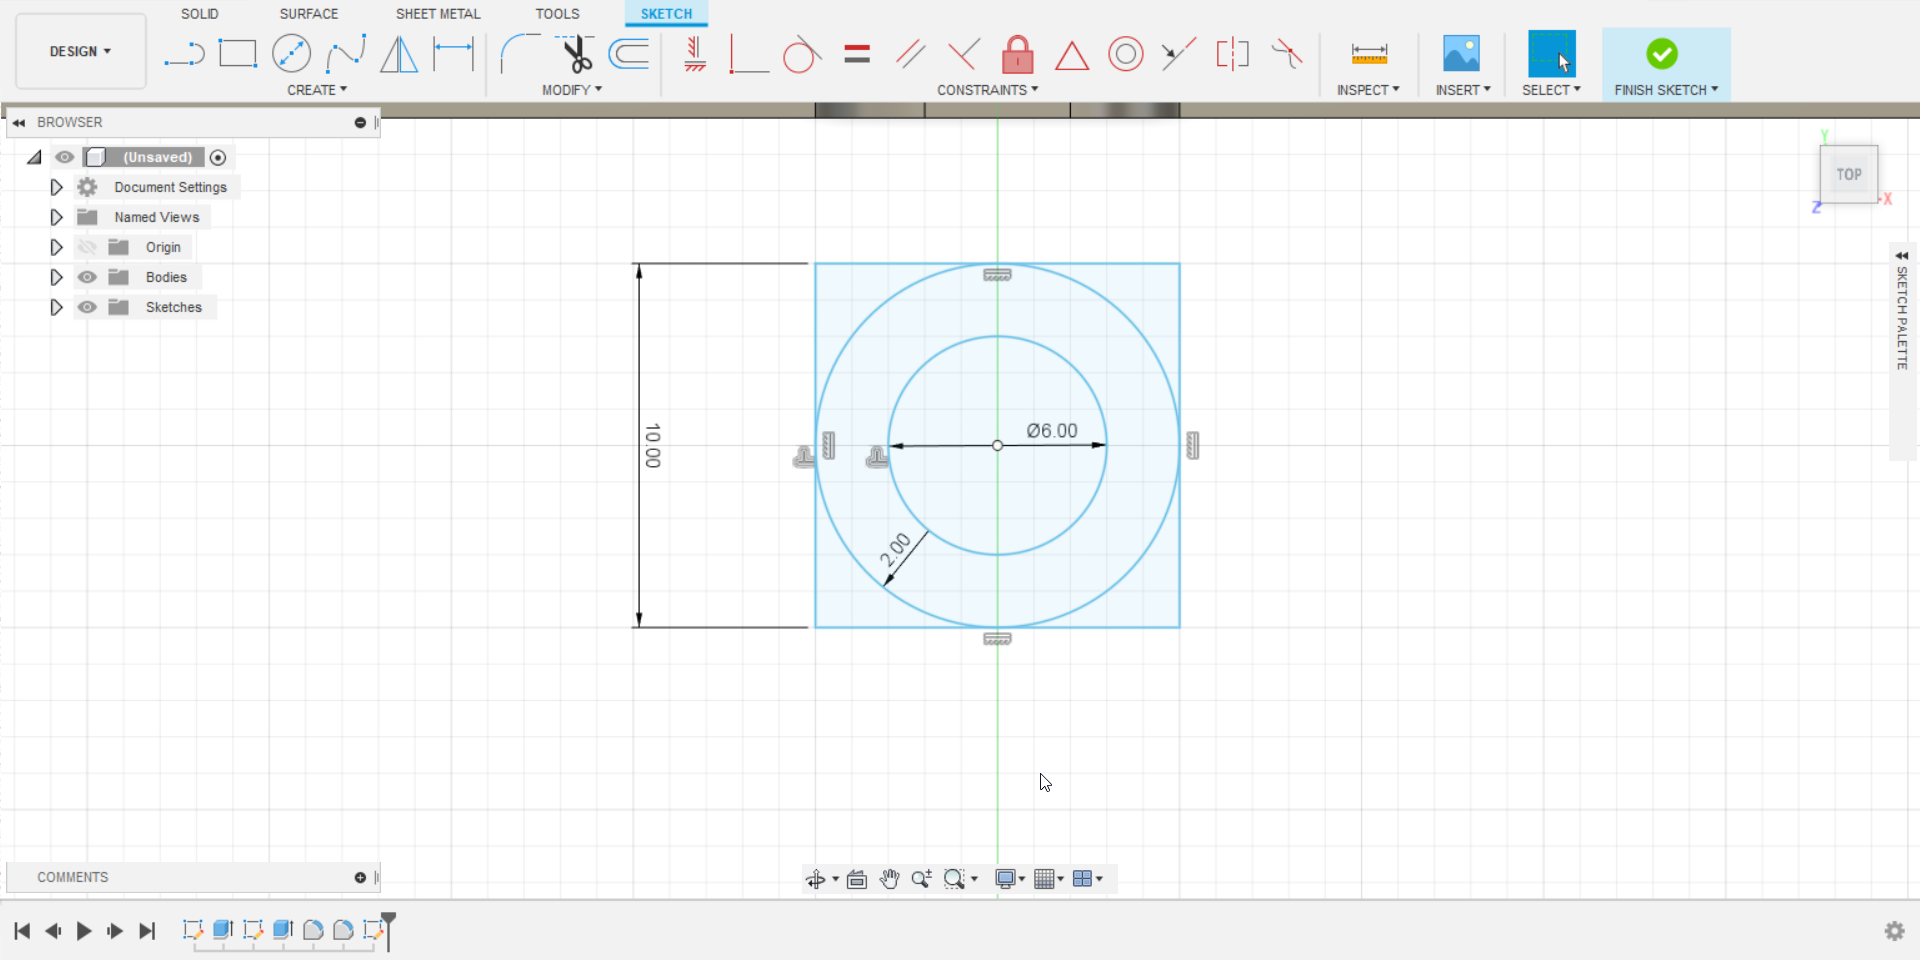Open the INSERT dropdown menu
Image resolution: width=1922 pixels, height=960 pixels.
(x=1463, y=90)
